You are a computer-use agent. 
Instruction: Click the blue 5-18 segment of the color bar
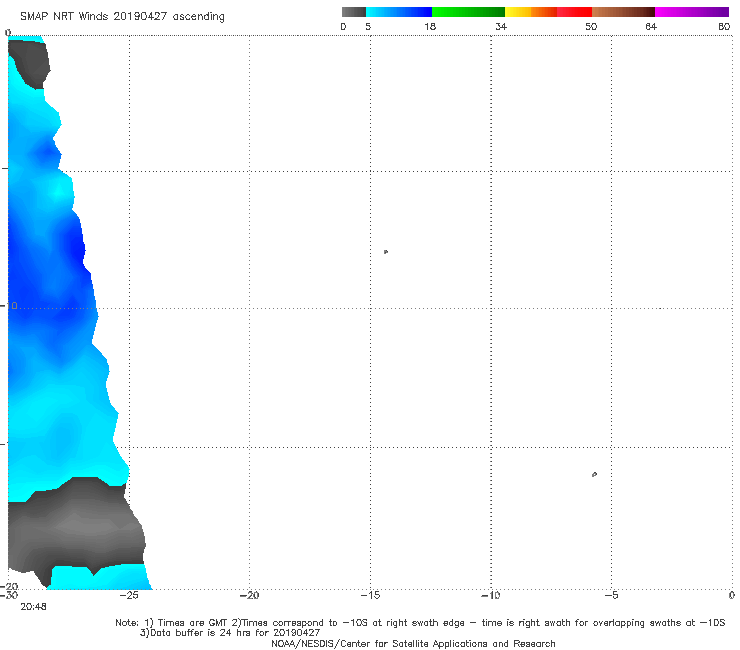click(x=399, y=12)
